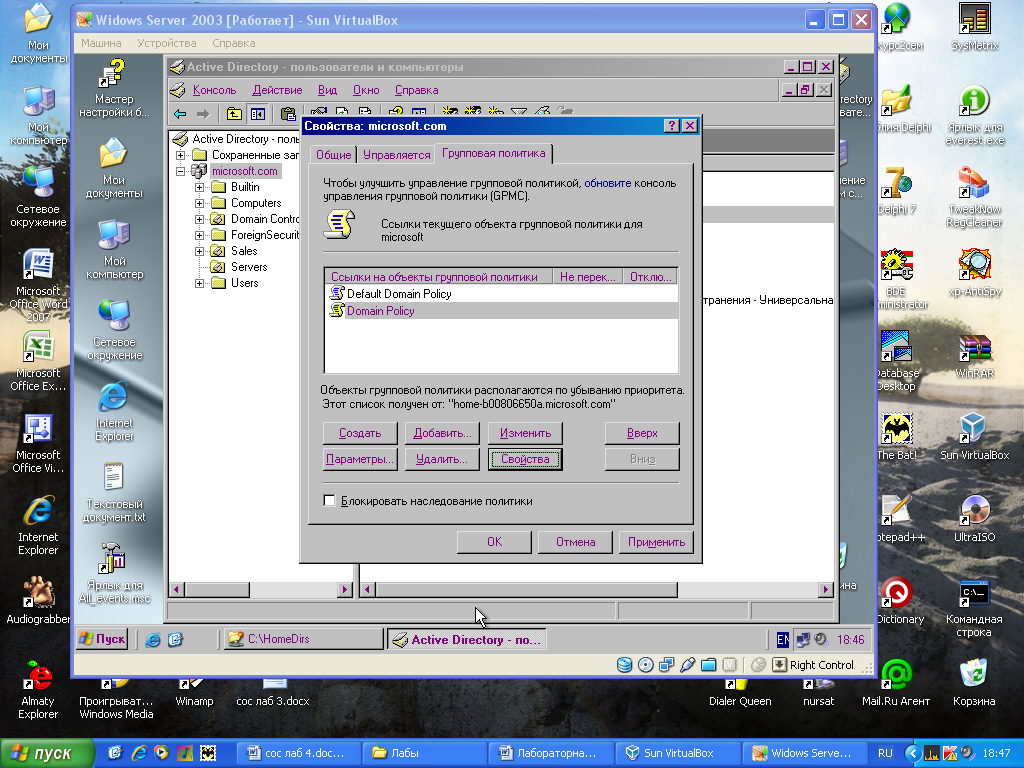The width and height of the screenshot is (1024, 768).
Task: Click the Up one level folder icon
Action: 234,114
